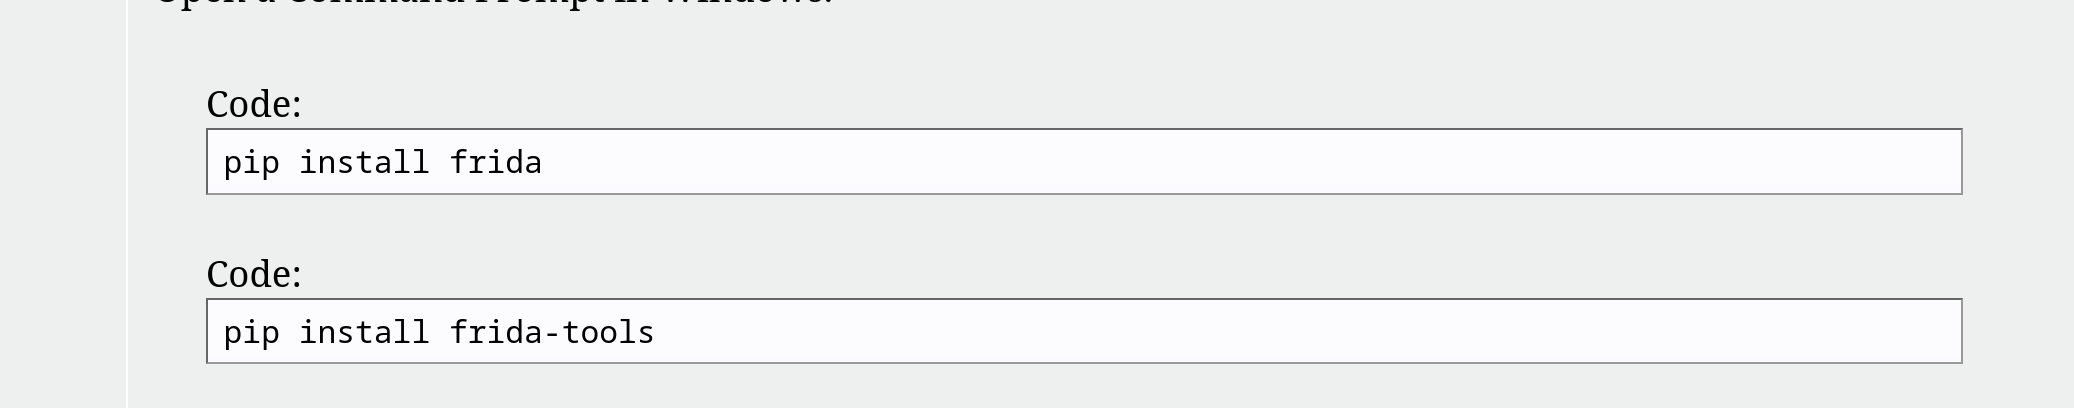Click empty right area of the second code box
2074x408 pixels.
click(x=1500, y=332)
